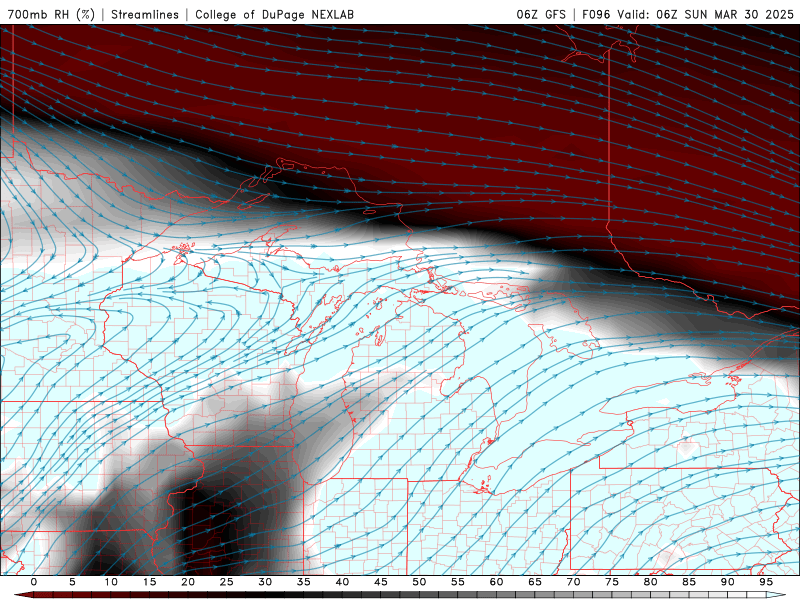
Task: Click the colorbar label "25"
Action: (227, 582)
